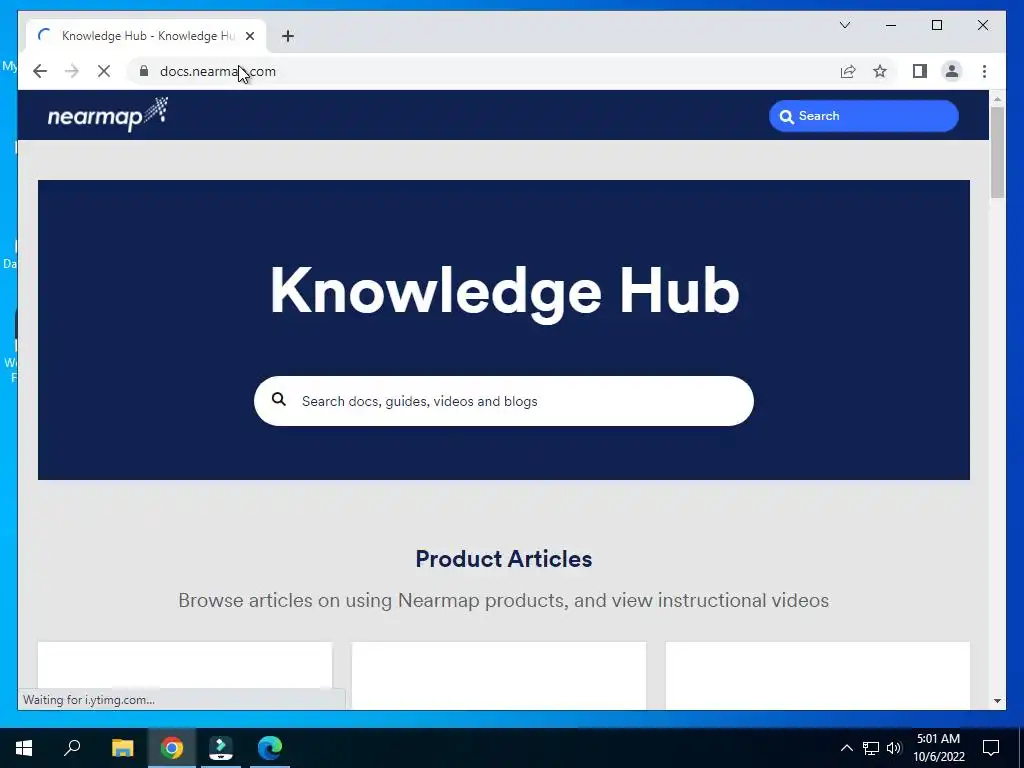Viewport: 1024px width, 768px height.
Task: Open a new tab with the plus button
Action: 288,36
